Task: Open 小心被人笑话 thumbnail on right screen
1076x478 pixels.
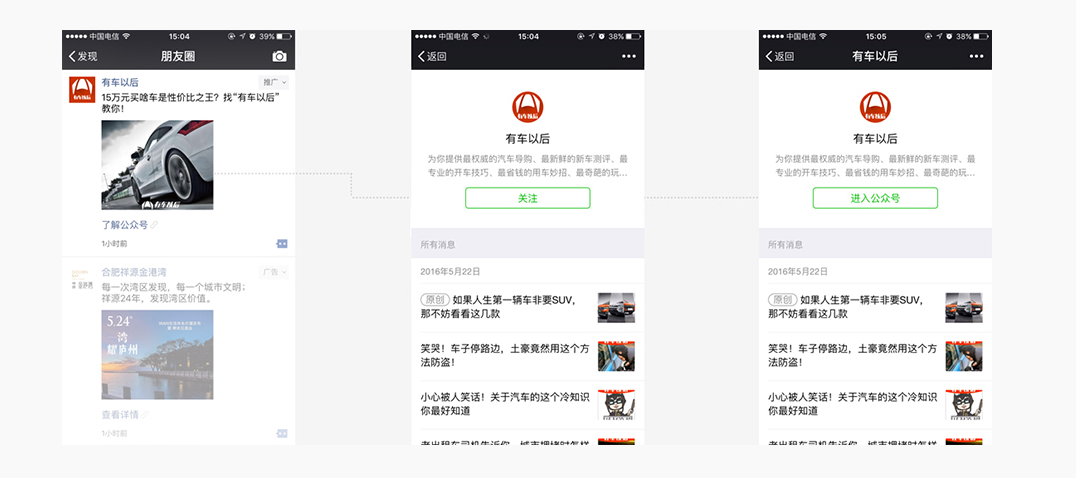Action: [964, 405]
